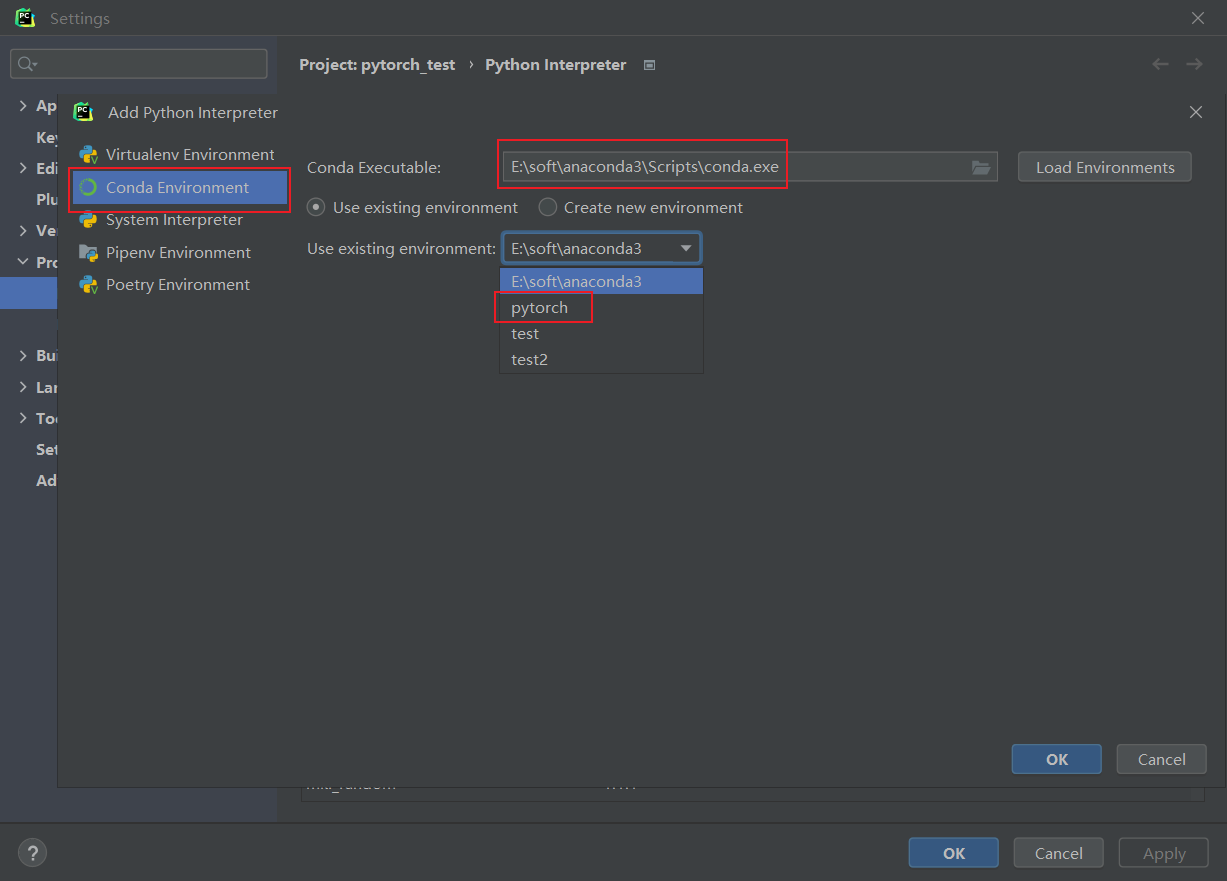Close the Add Python Interpreter dialog

(1196, 112)
